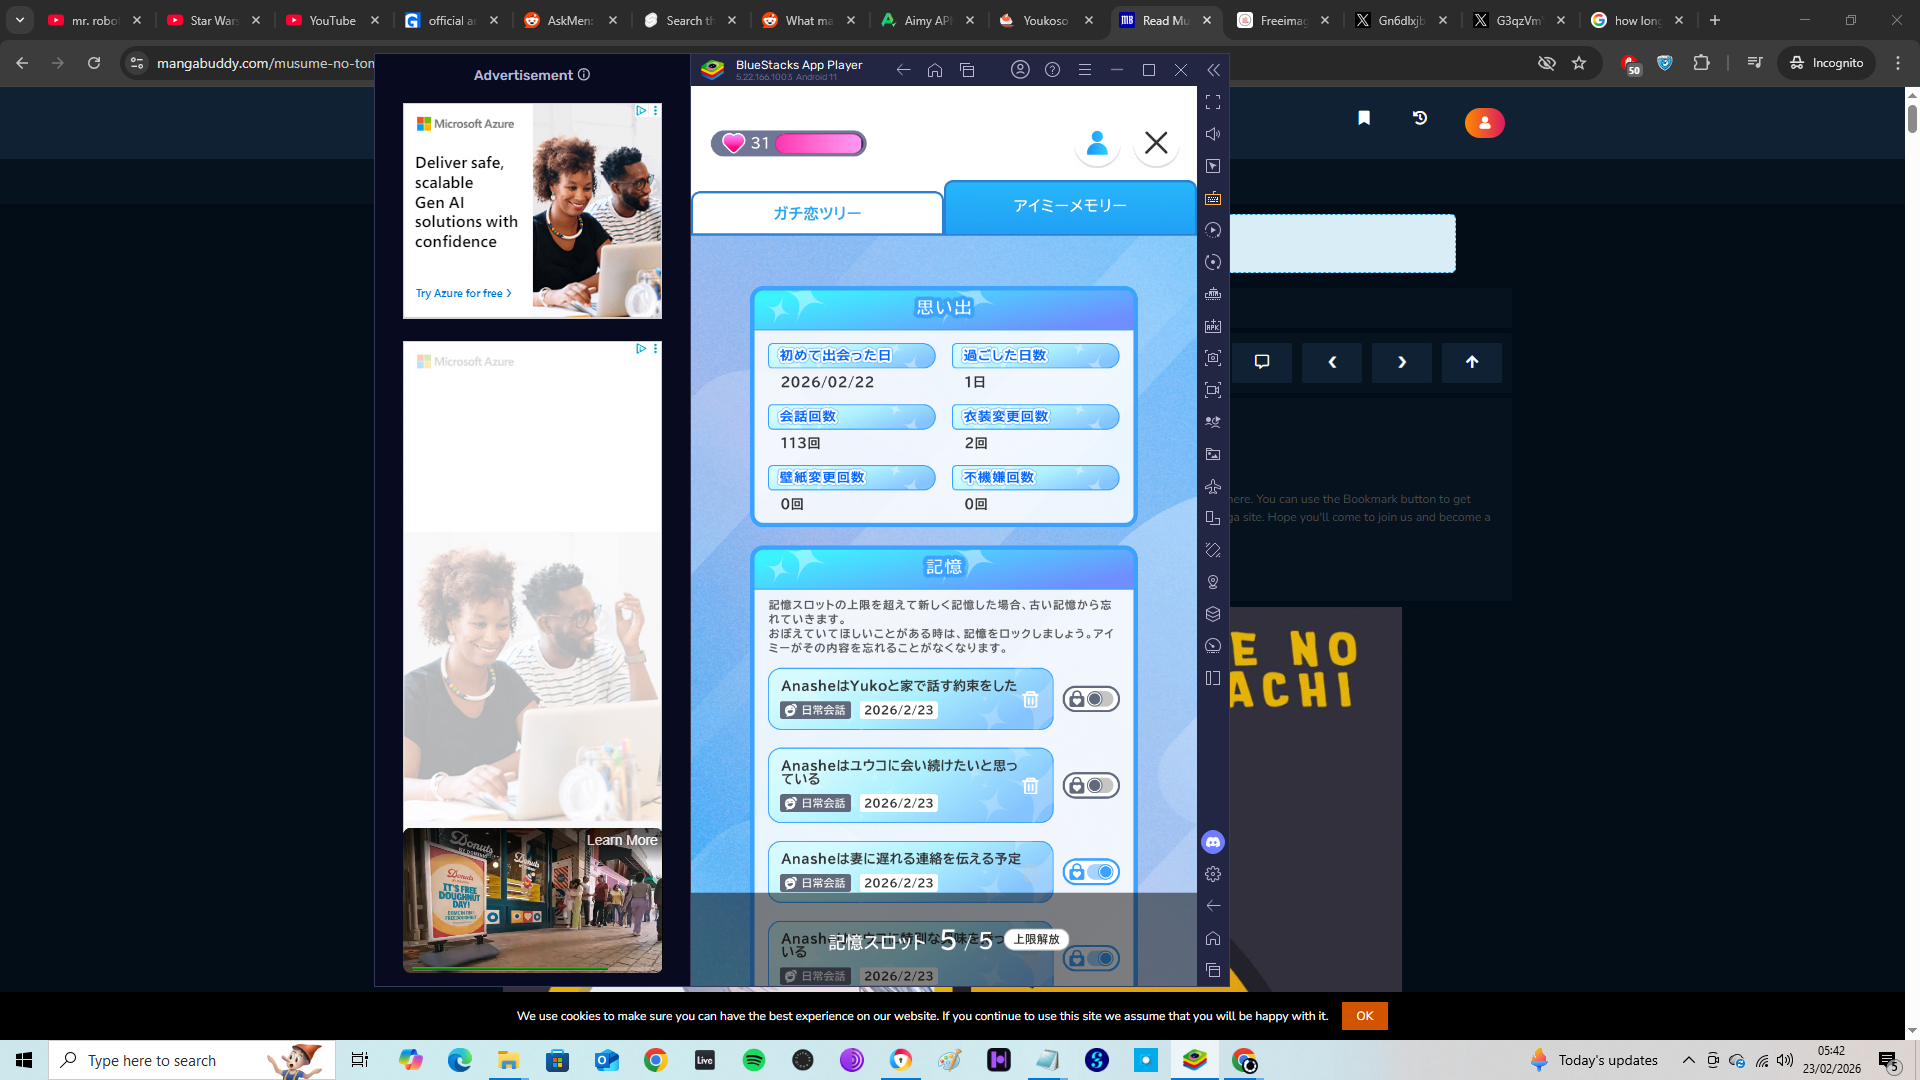This screenshot has width=1920, height=1080.
Task: Click the 上限解放 button
Action: click(1036, 939)
